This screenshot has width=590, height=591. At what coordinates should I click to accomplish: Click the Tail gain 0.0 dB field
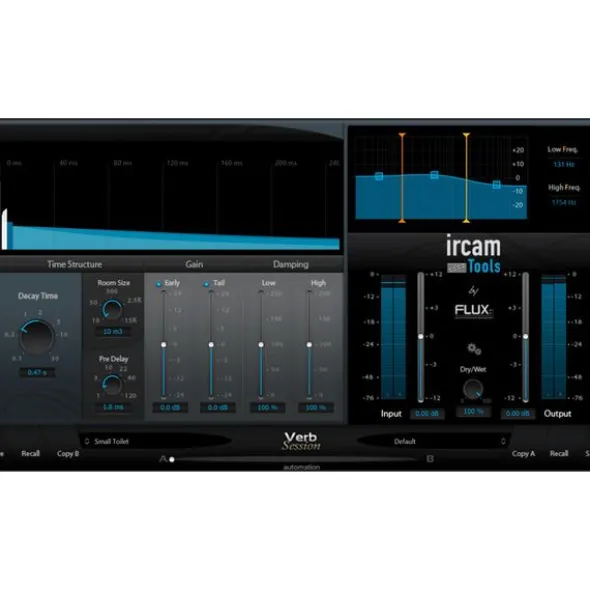coord(218,407)
